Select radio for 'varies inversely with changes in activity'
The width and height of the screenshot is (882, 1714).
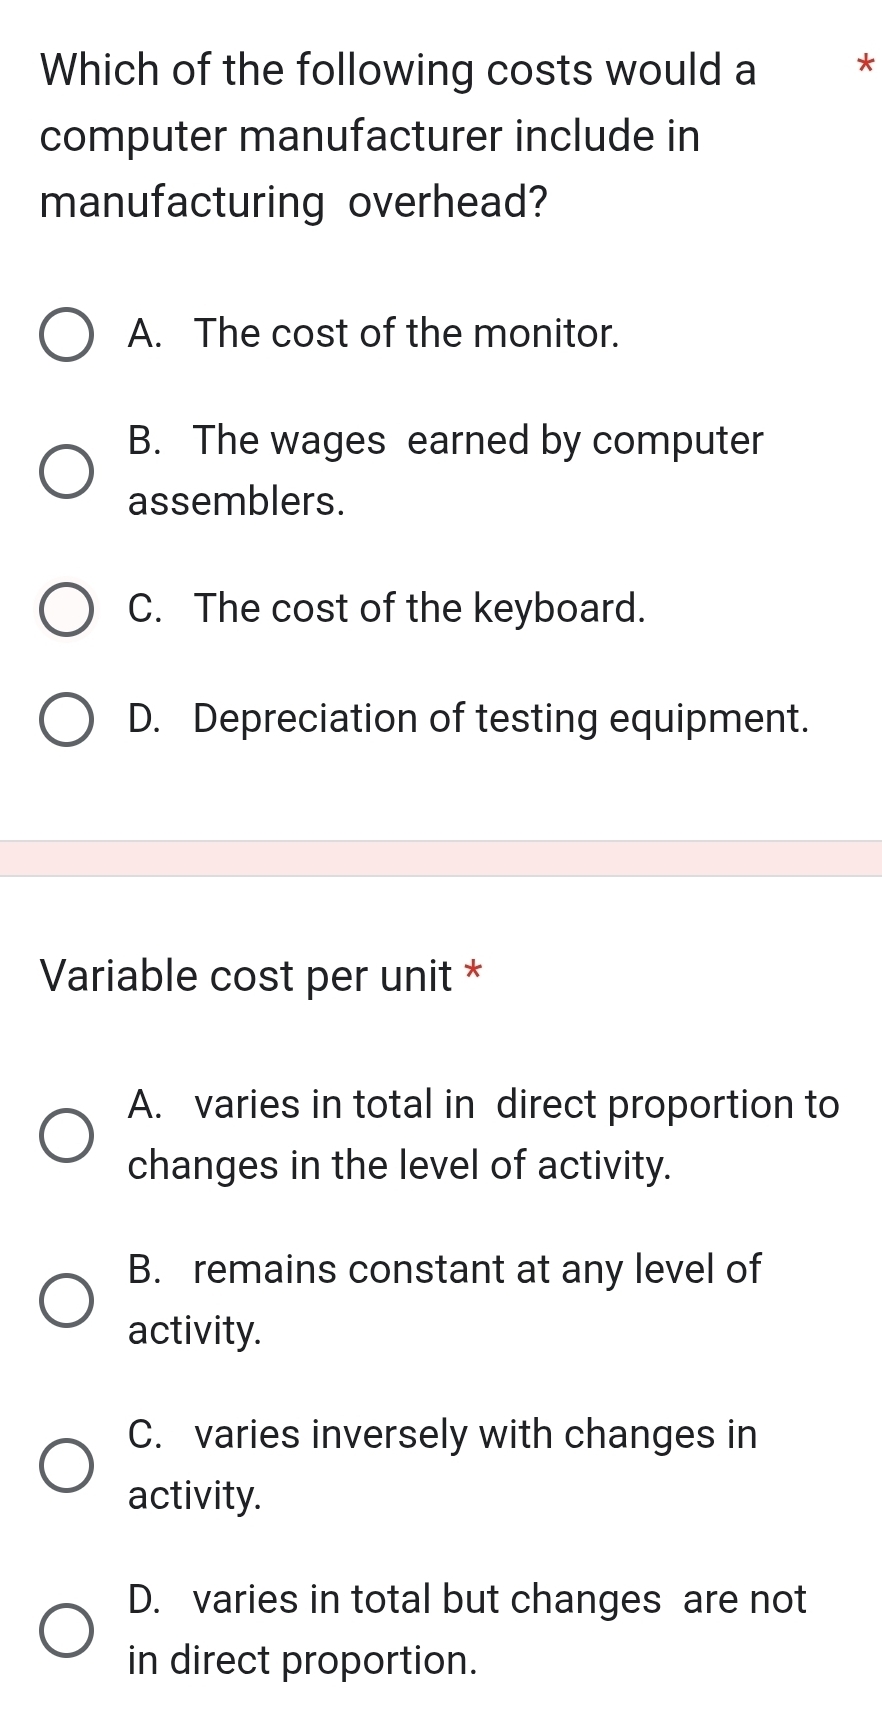[67, 1466]
